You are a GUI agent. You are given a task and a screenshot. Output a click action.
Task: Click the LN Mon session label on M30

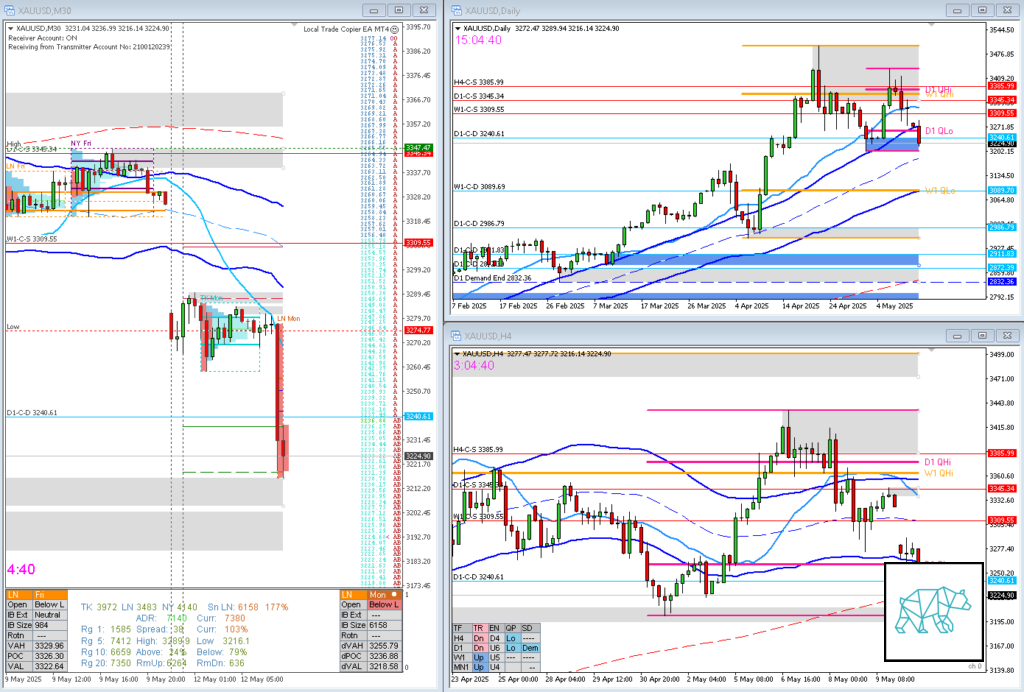(x=289, y=319)
